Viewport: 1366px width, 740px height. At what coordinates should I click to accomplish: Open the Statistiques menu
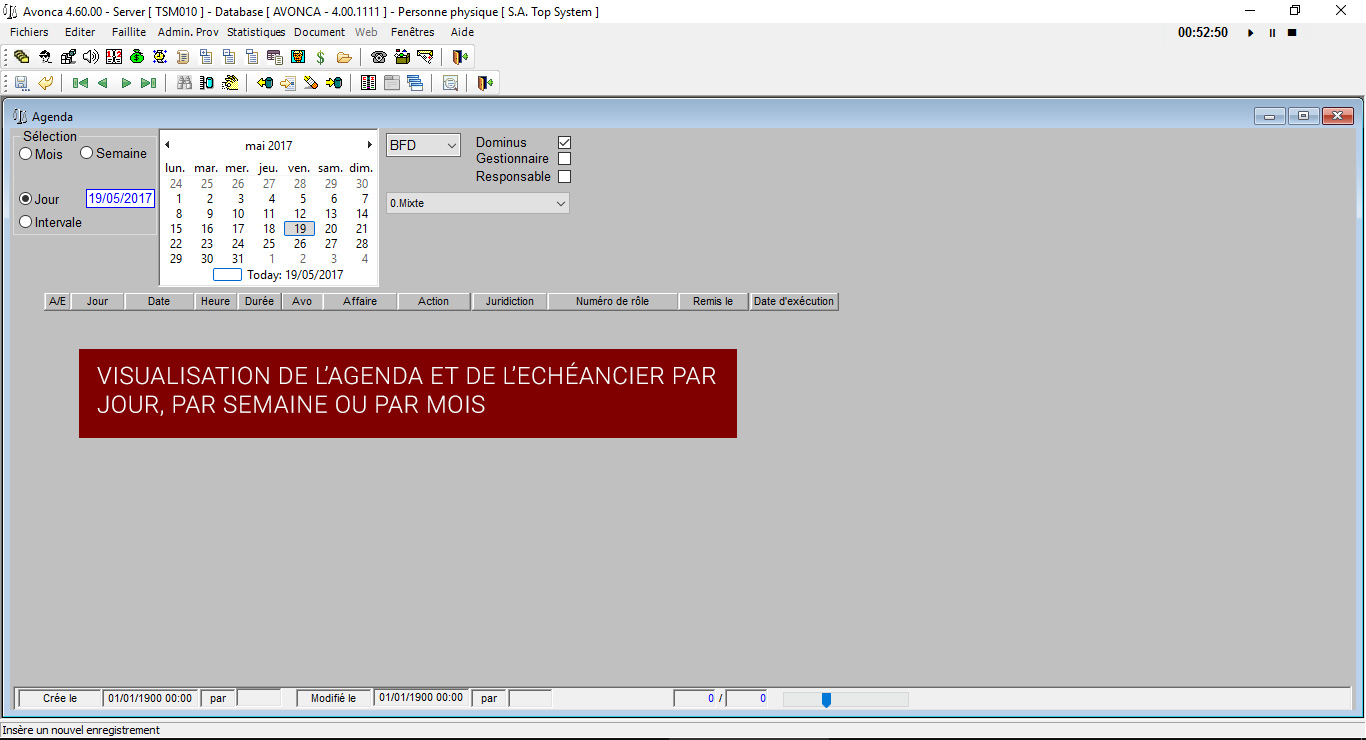256,32
